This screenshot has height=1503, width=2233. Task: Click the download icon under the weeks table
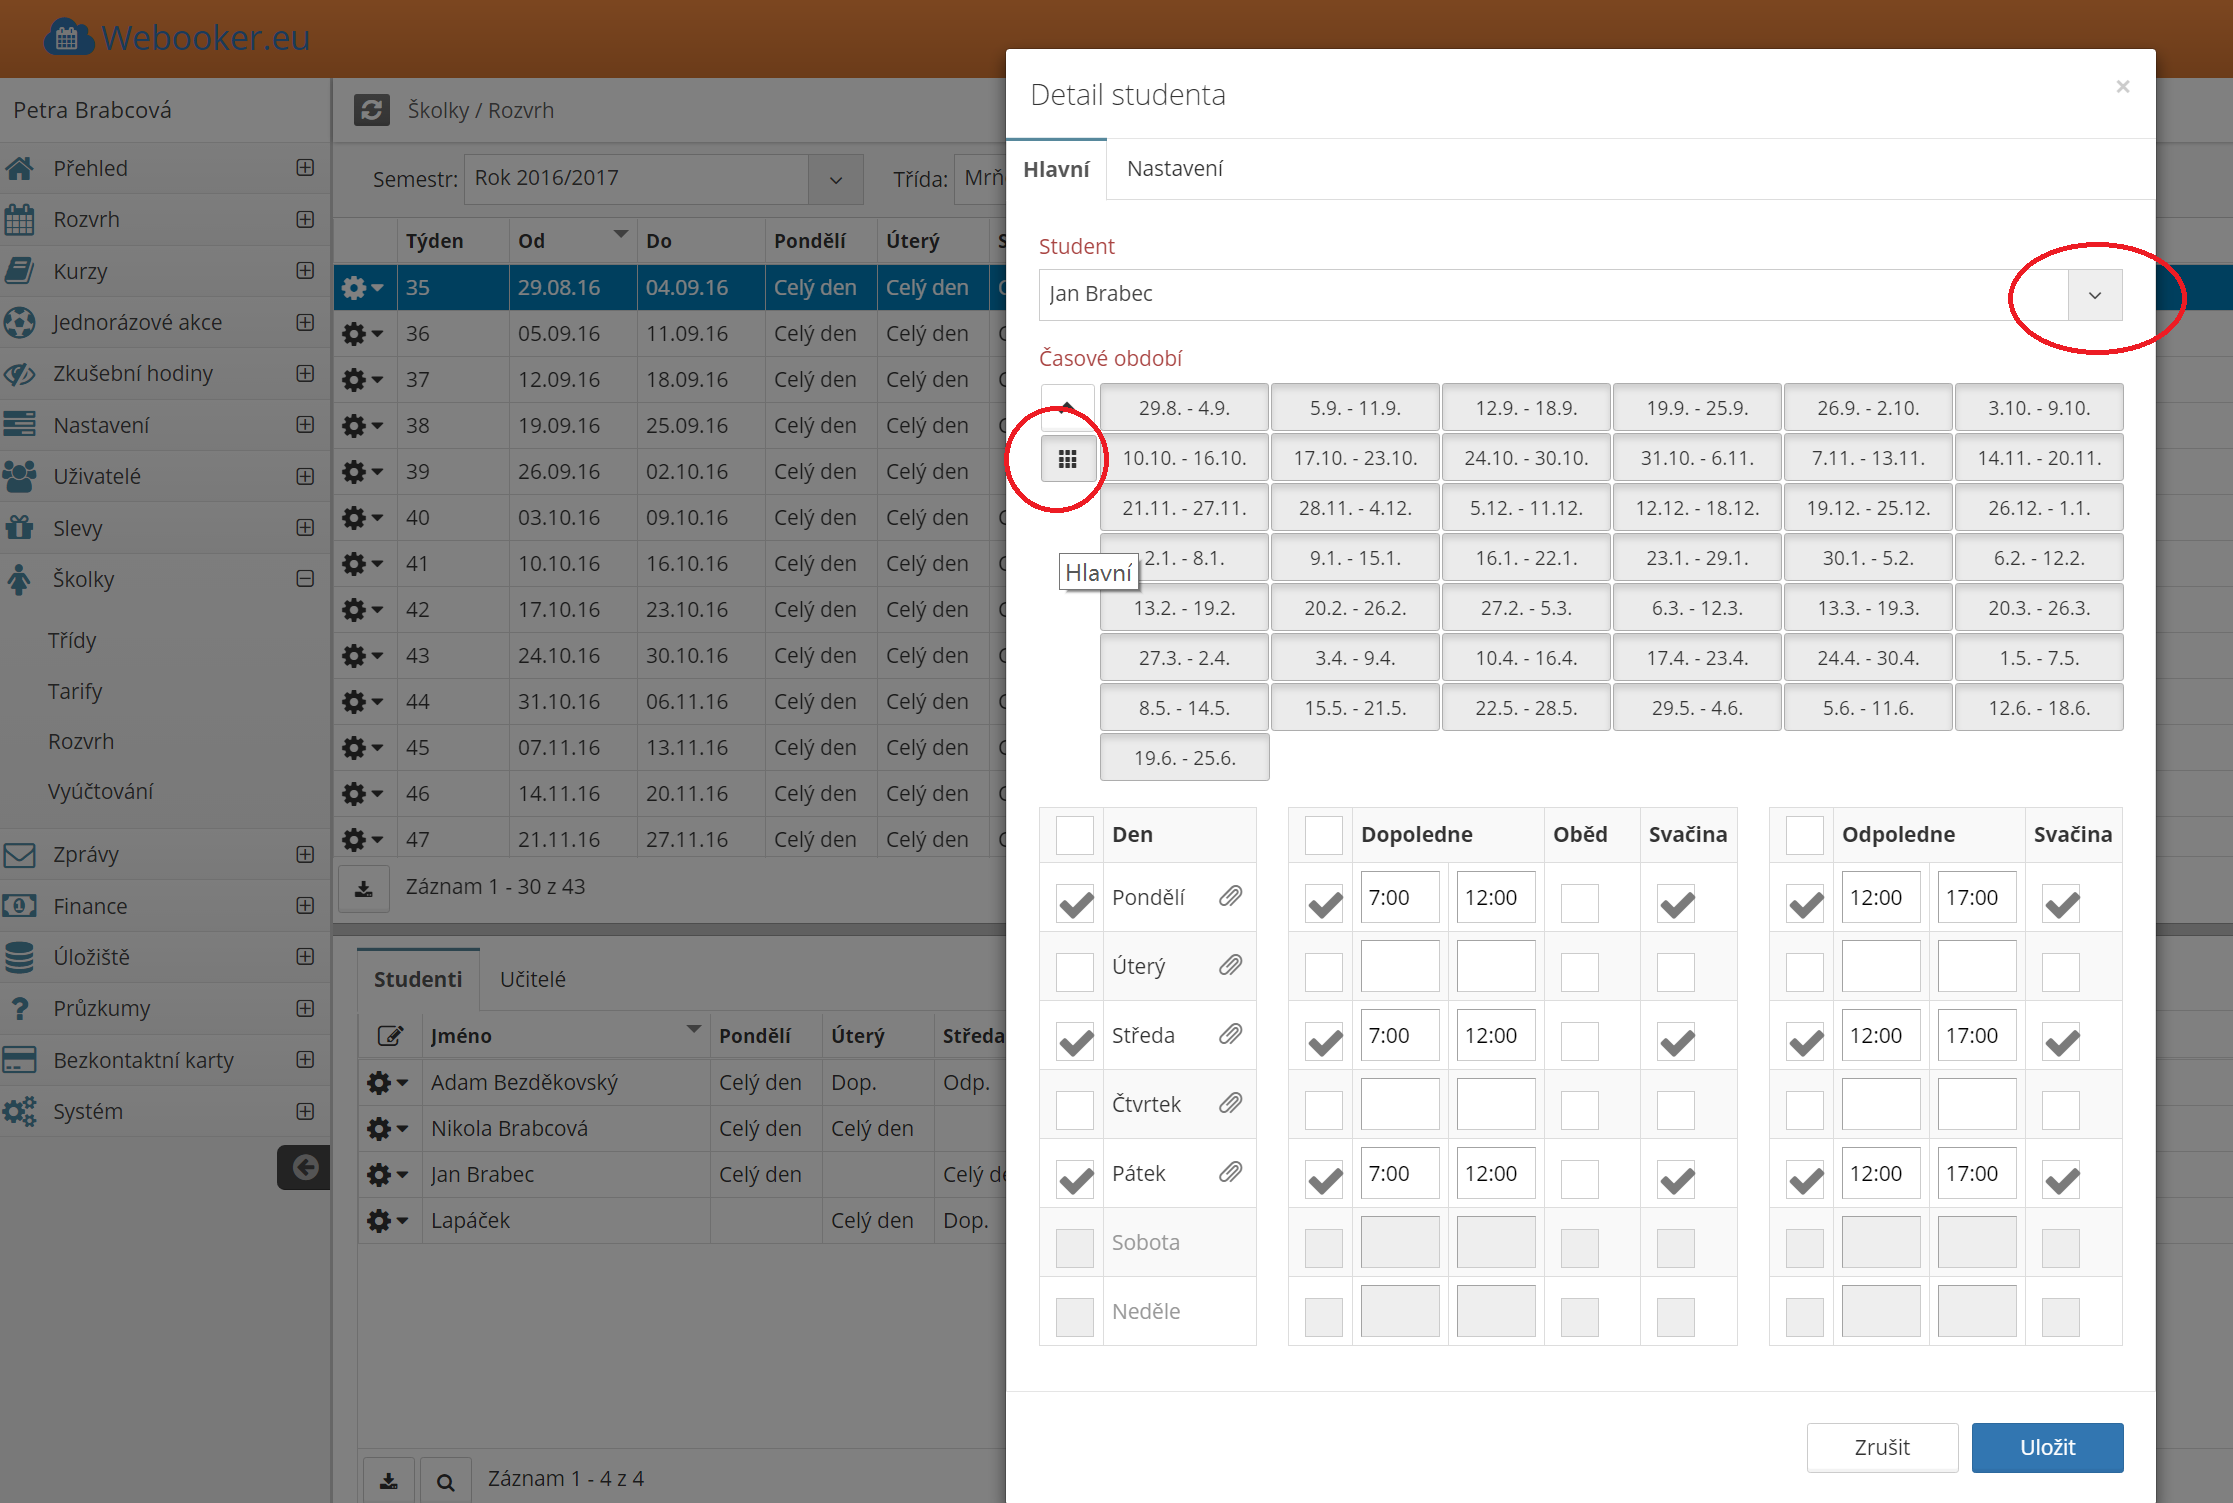(x=364, y=888)
